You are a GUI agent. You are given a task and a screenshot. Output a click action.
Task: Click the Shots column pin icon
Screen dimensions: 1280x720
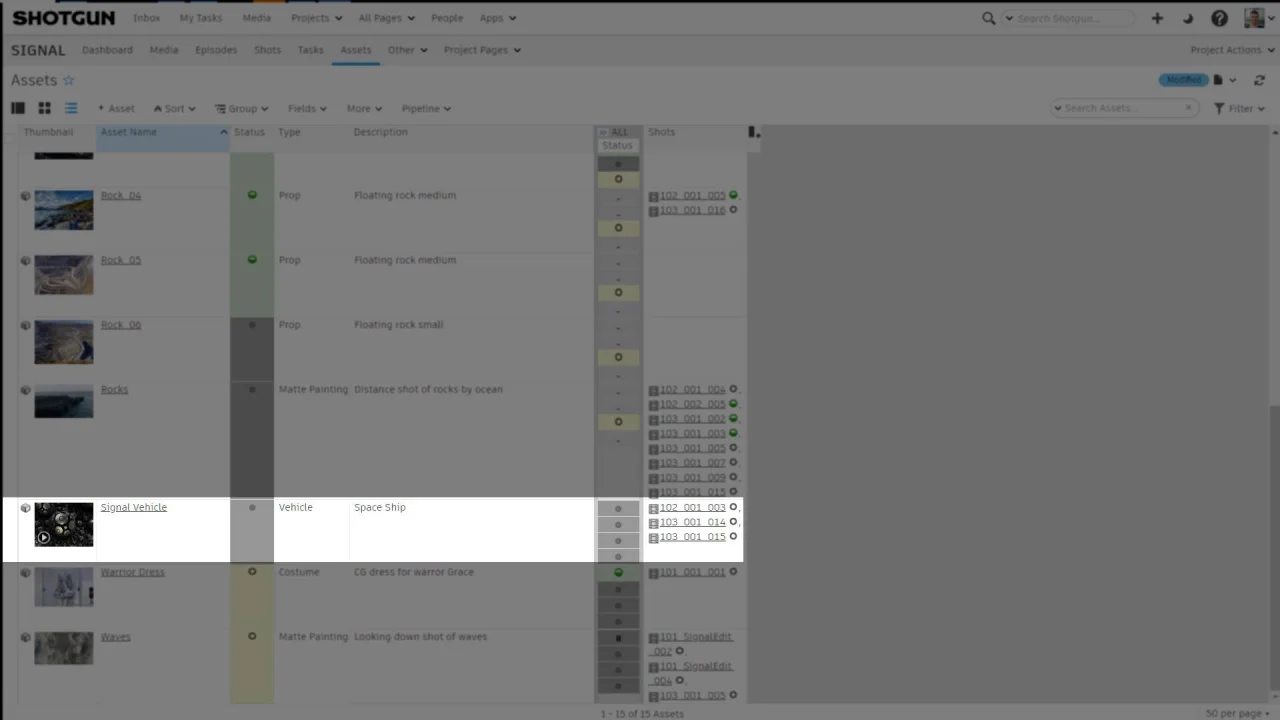tap(754, 132)
